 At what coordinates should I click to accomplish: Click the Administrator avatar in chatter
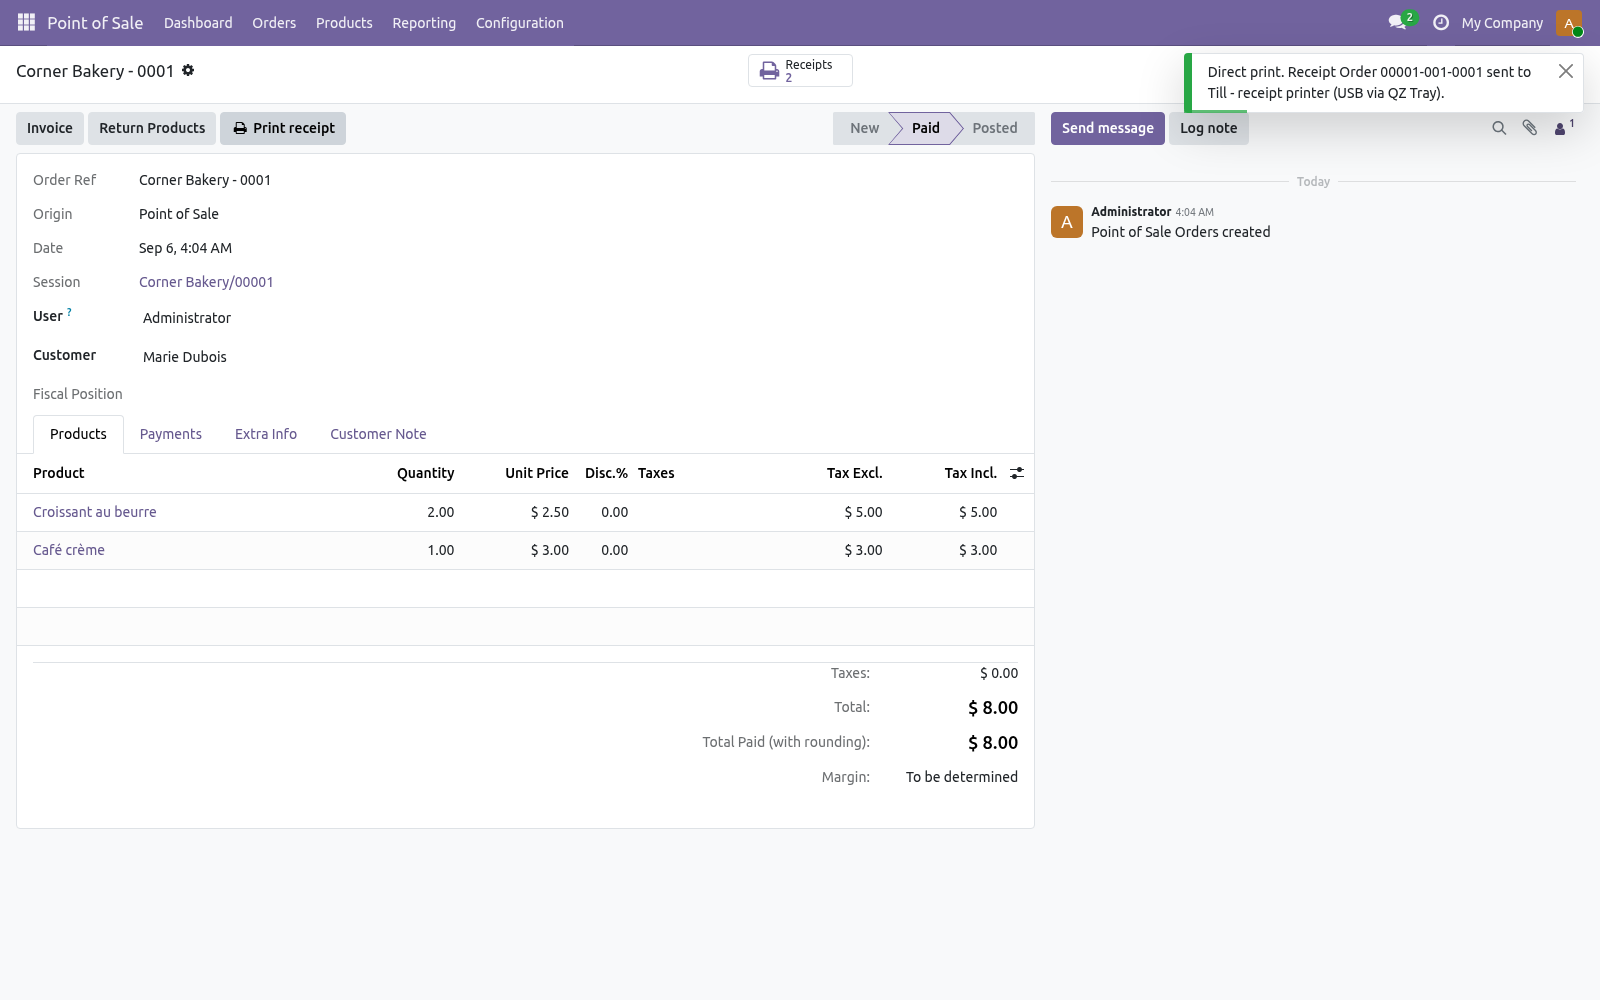click(x=1067, y=222)
